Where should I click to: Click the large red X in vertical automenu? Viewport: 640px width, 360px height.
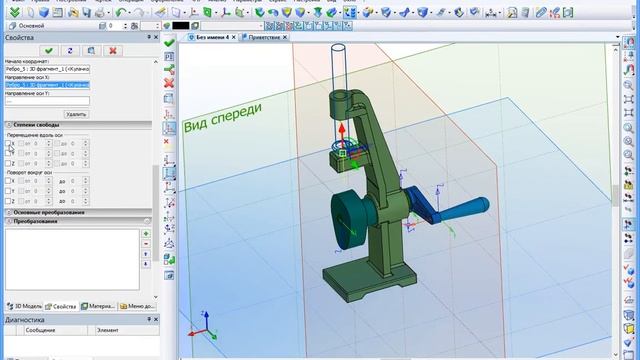coord(169,83)
